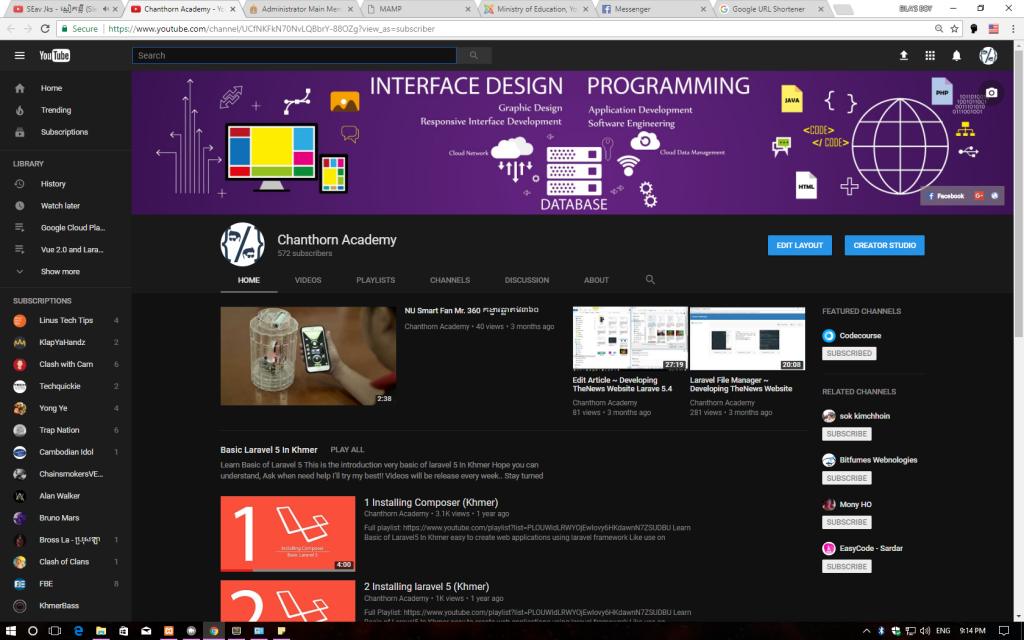Open the Playlists channel tab

point(375,280)
